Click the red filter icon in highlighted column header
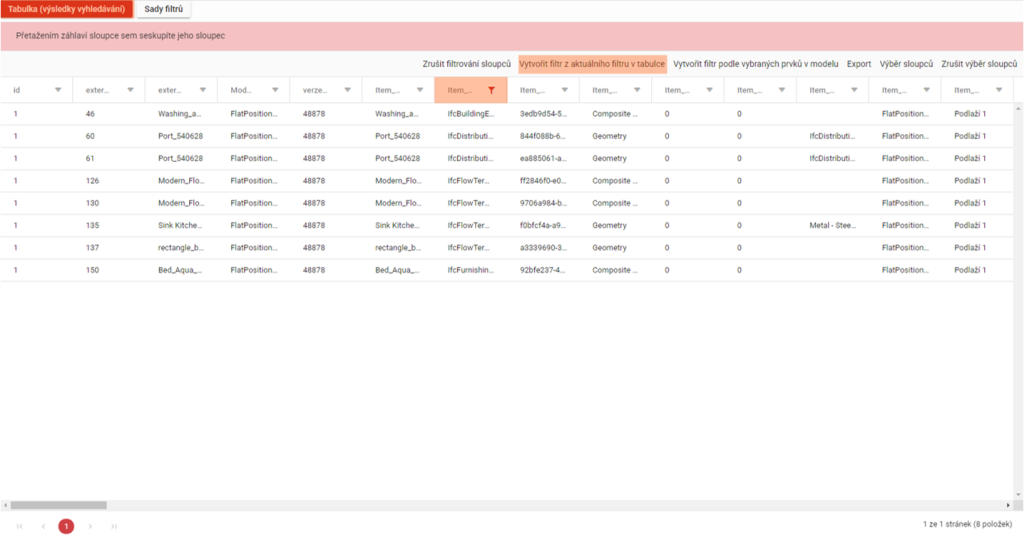1024x538 pixels. (x=491, y=90)
